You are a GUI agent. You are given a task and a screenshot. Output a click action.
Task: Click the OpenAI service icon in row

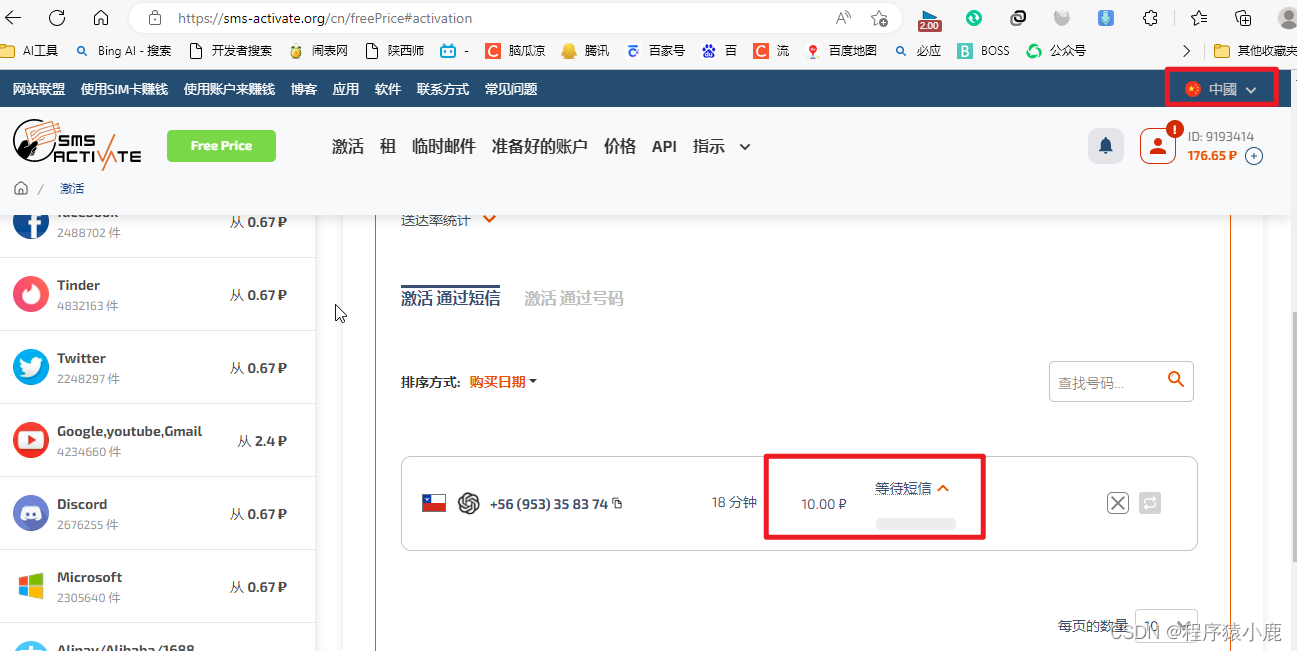[x=469, y=503]
